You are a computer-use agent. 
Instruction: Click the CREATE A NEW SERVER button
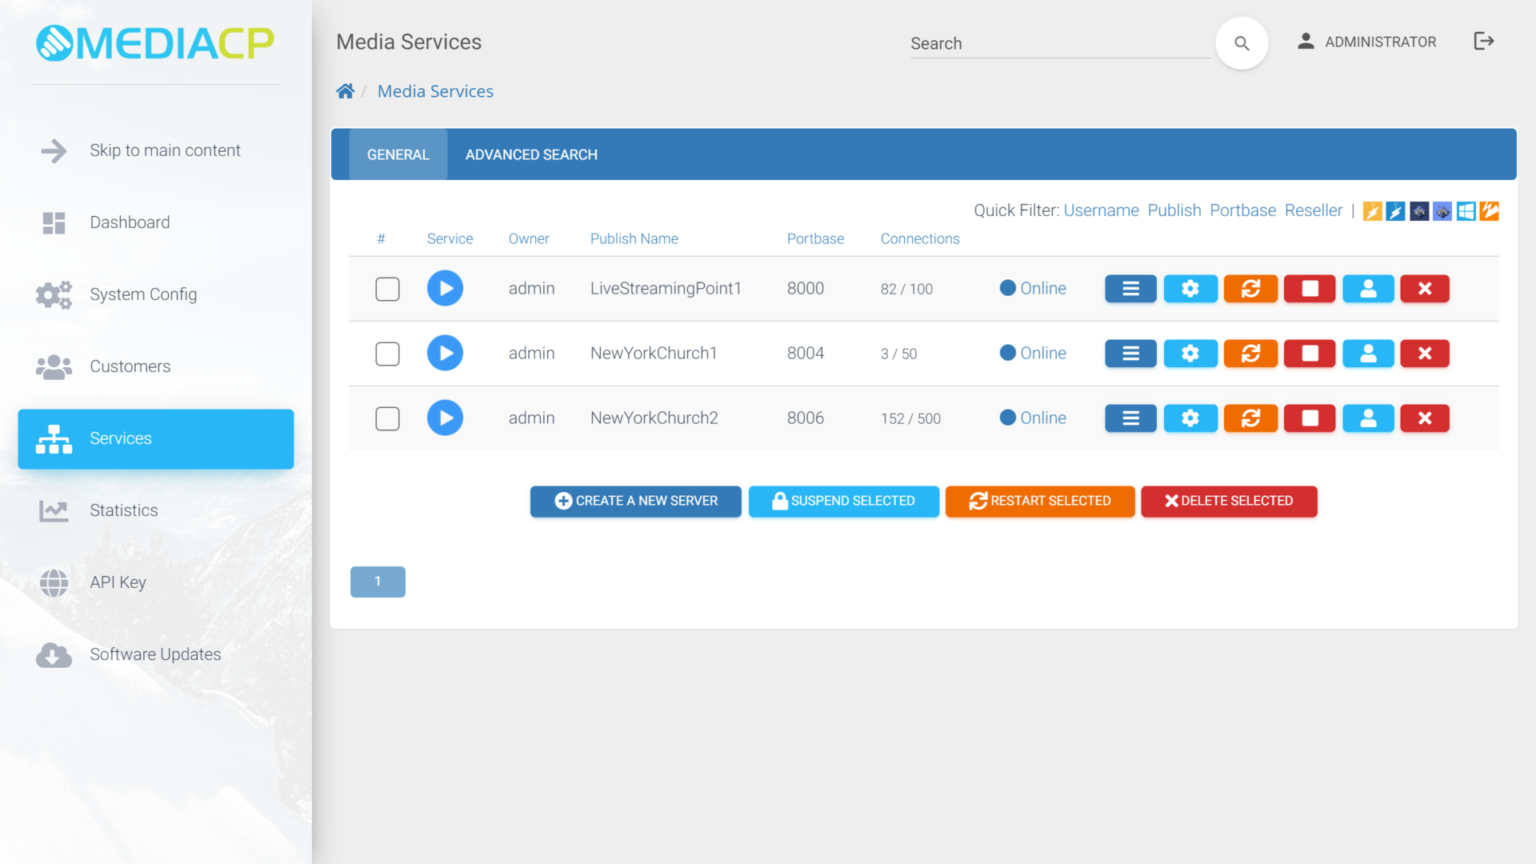[x=635, y=501]
